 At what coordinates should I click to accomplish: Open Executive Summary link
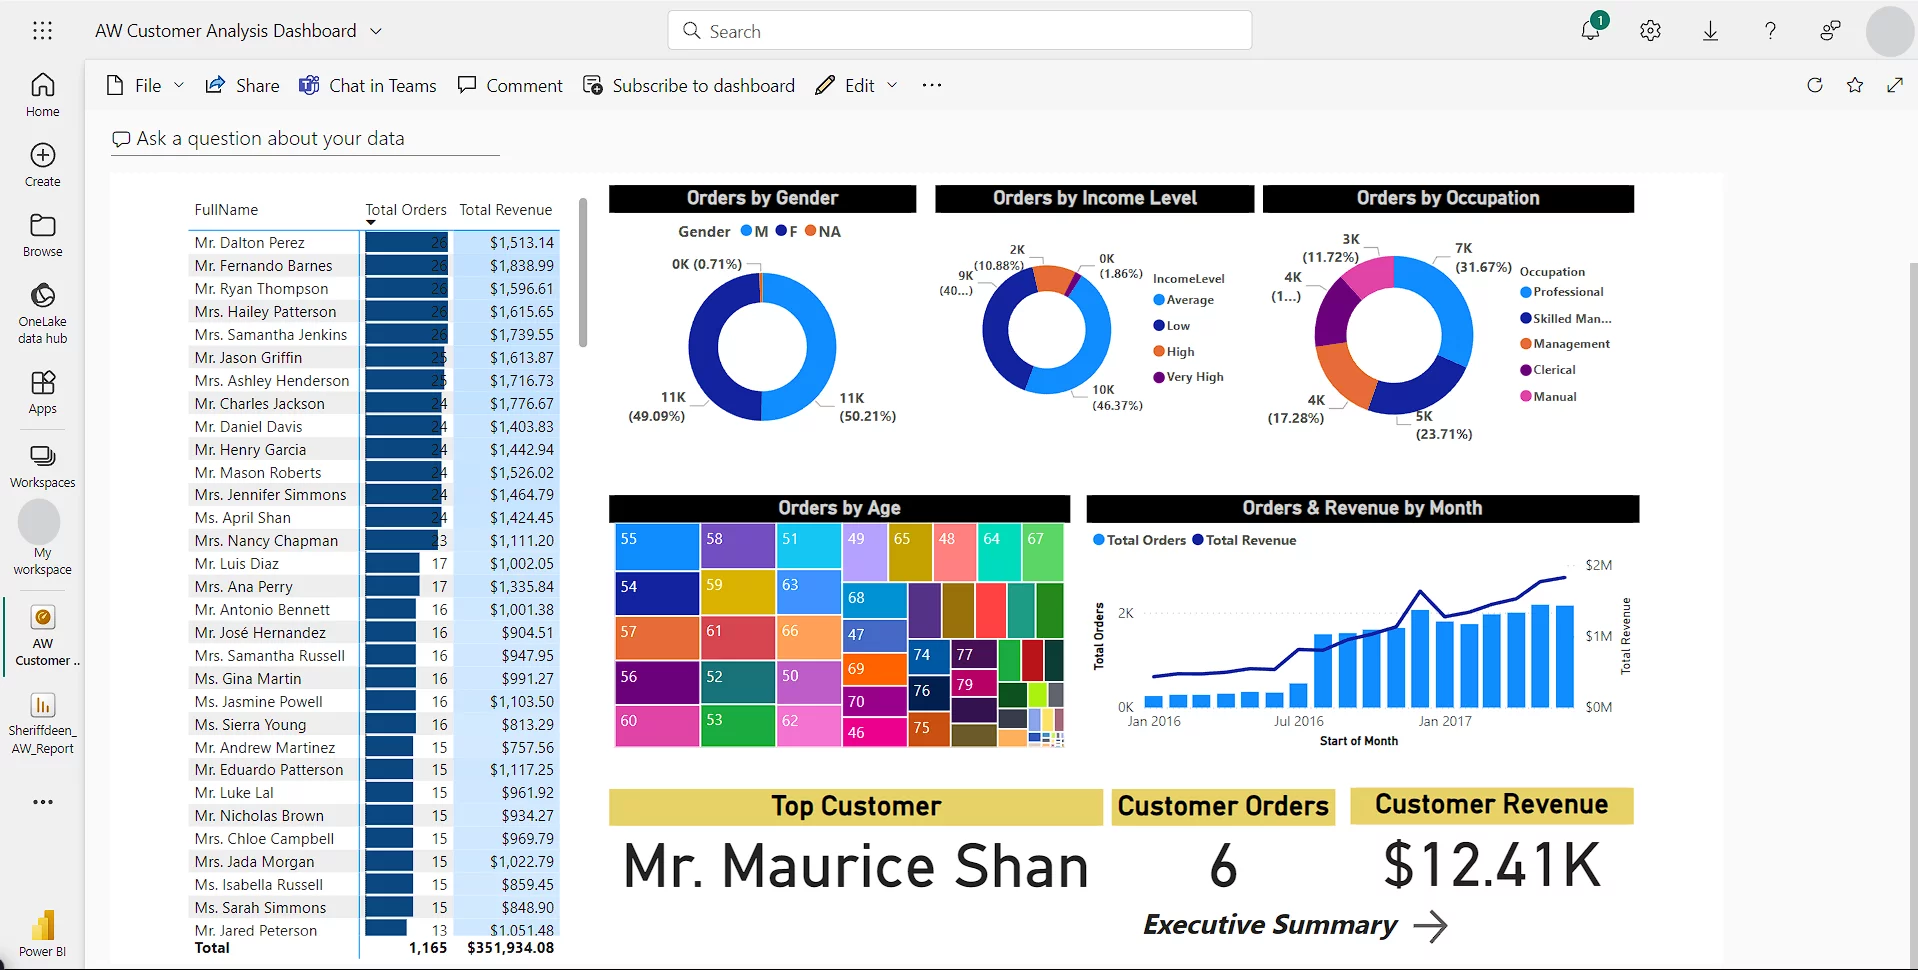(1269, 925)
